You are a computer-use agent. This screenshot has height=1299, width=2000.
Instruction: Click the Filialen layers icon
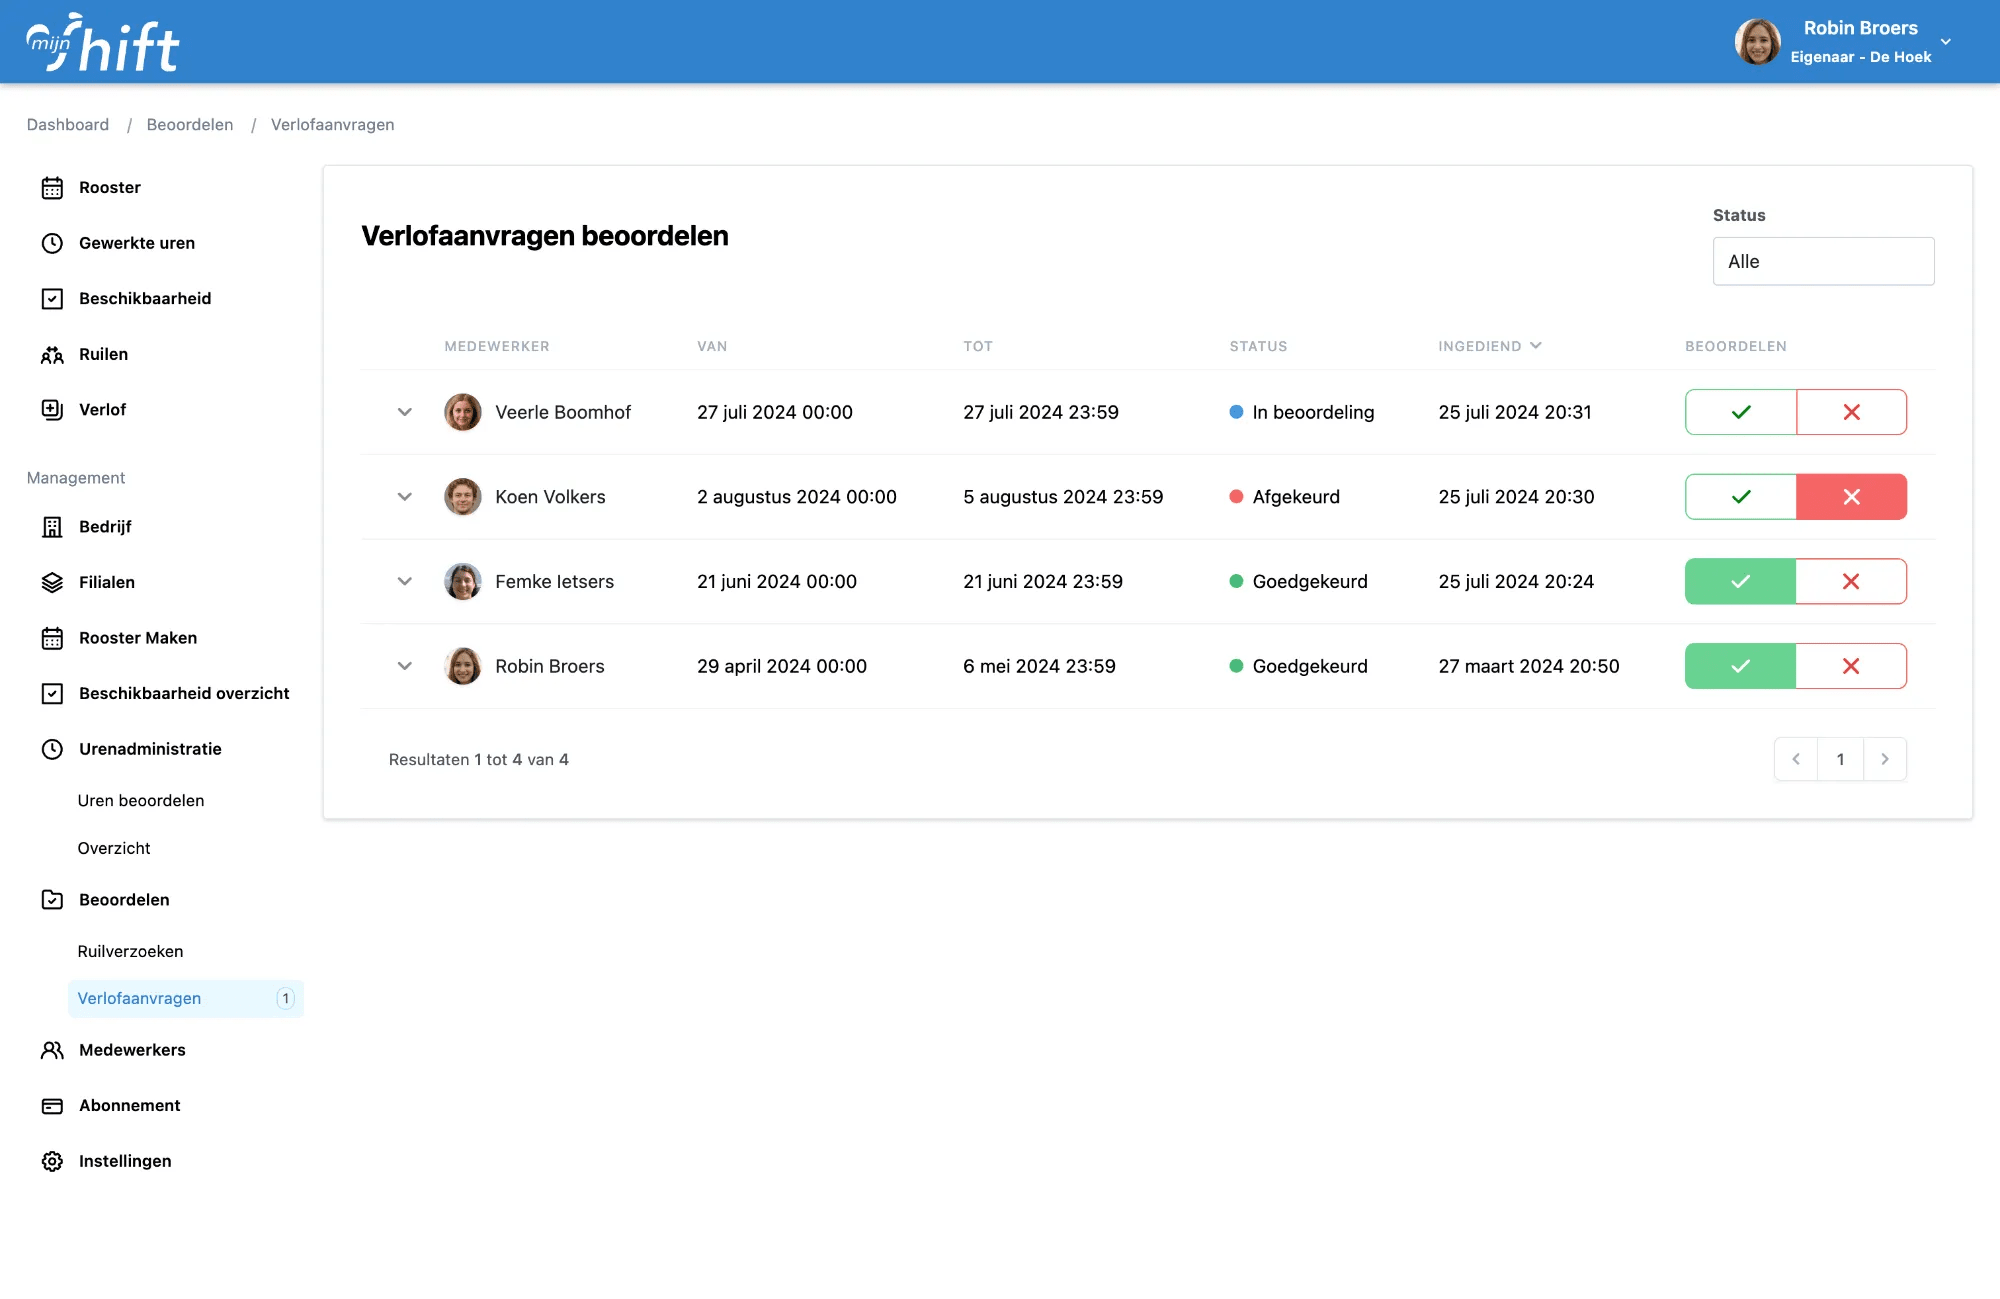(x=52, y=583)
